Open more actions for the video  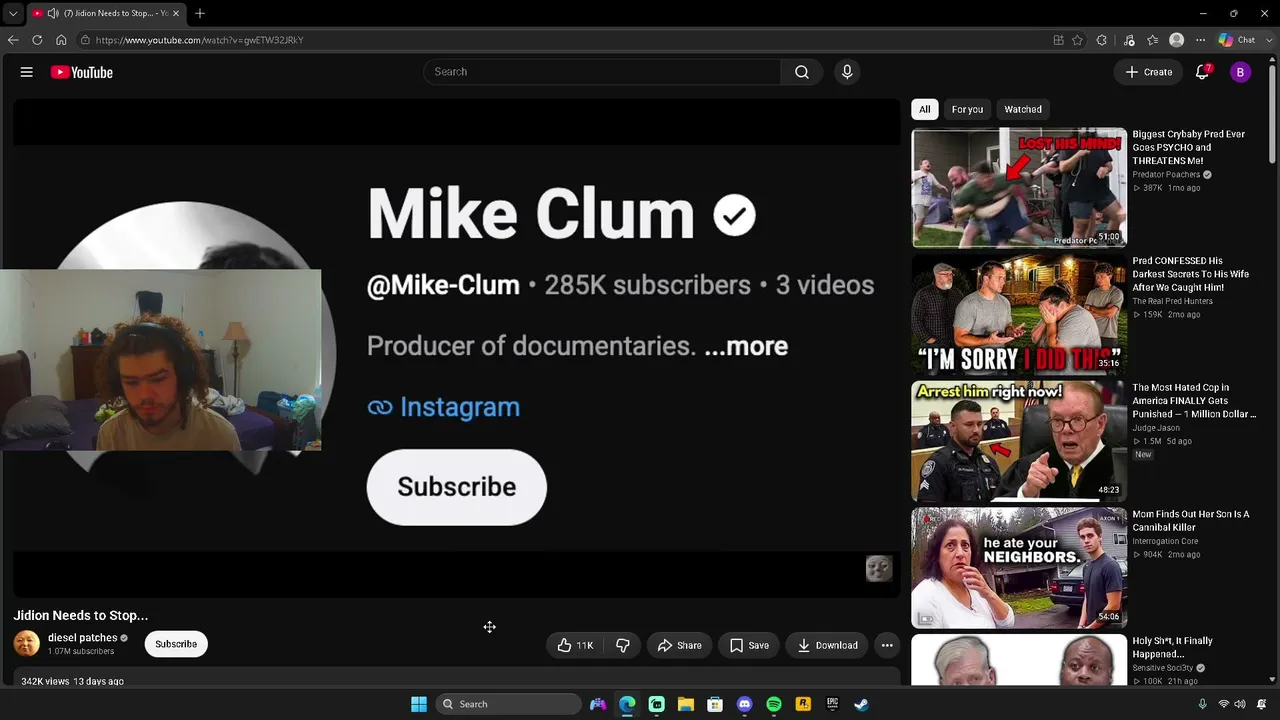pos(887,645)
